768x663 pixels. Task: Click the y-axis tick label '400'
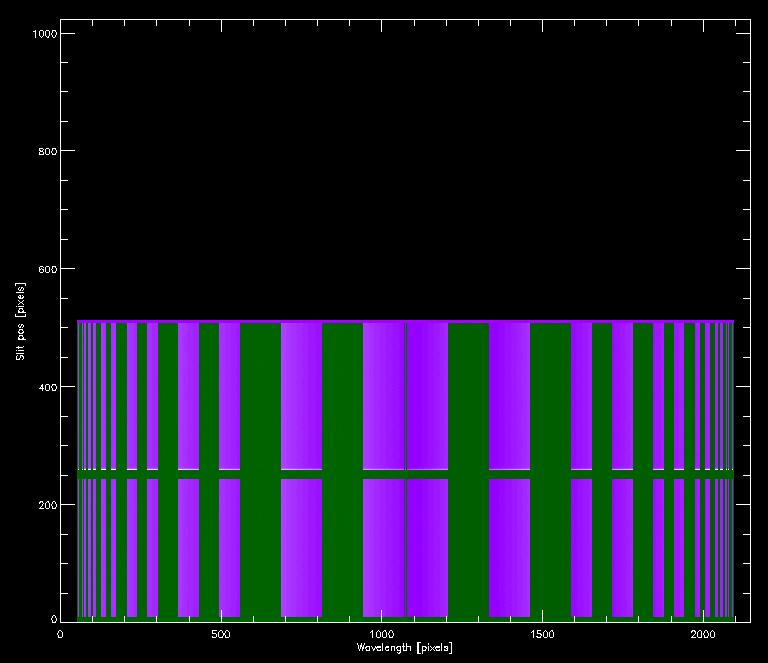[x=48, y=387]
